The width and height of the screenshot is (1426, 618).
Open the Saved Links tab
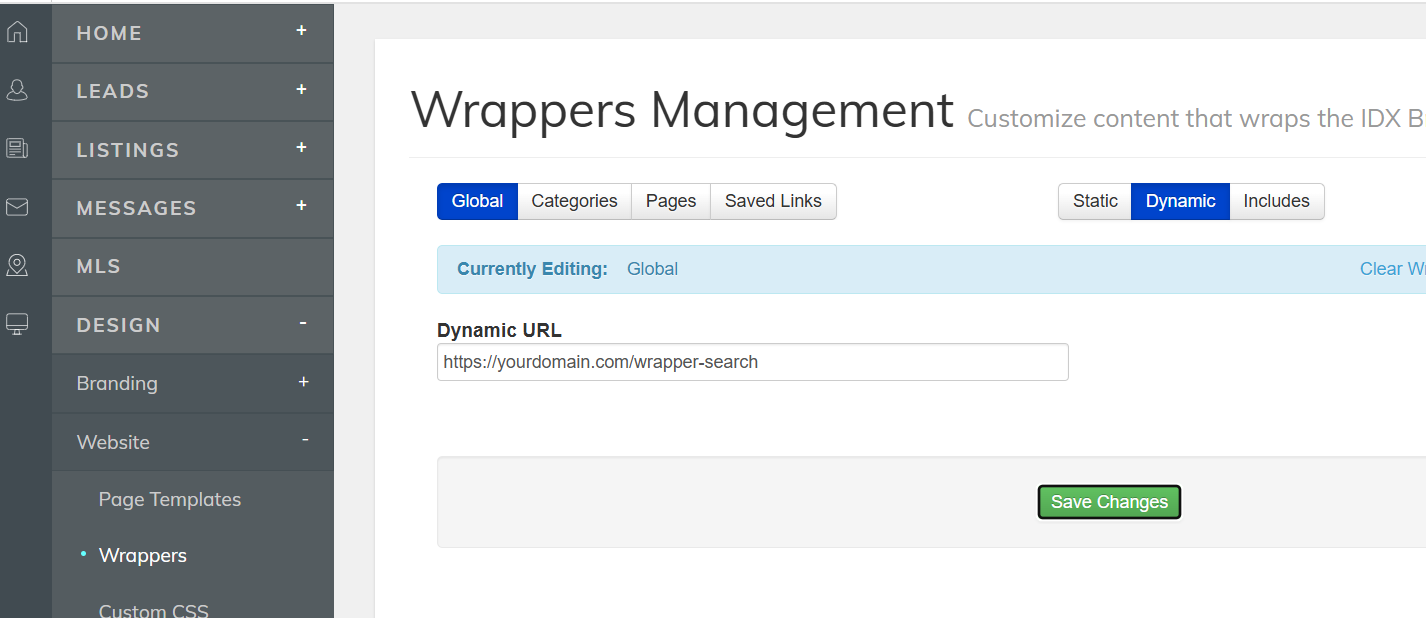click(772, 201)
